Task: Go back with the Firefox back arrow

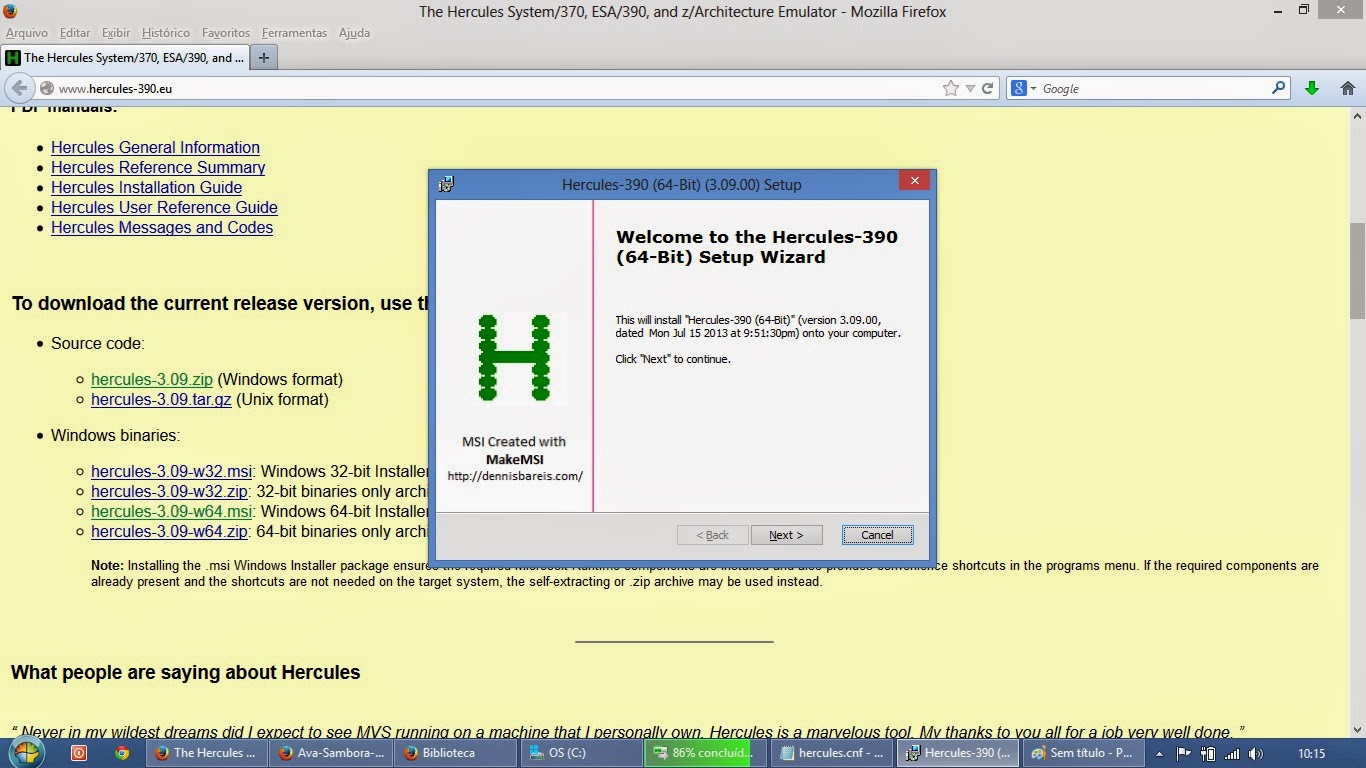Action: pos(19,88)
